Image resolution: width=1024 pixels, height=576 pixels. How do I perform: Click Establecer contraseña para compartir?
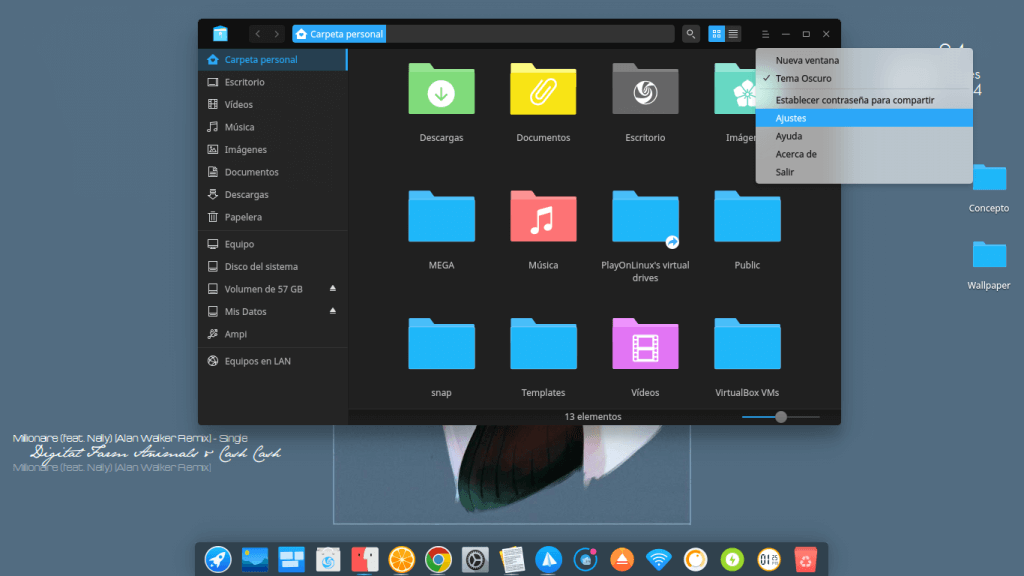(x=854, y=100)
